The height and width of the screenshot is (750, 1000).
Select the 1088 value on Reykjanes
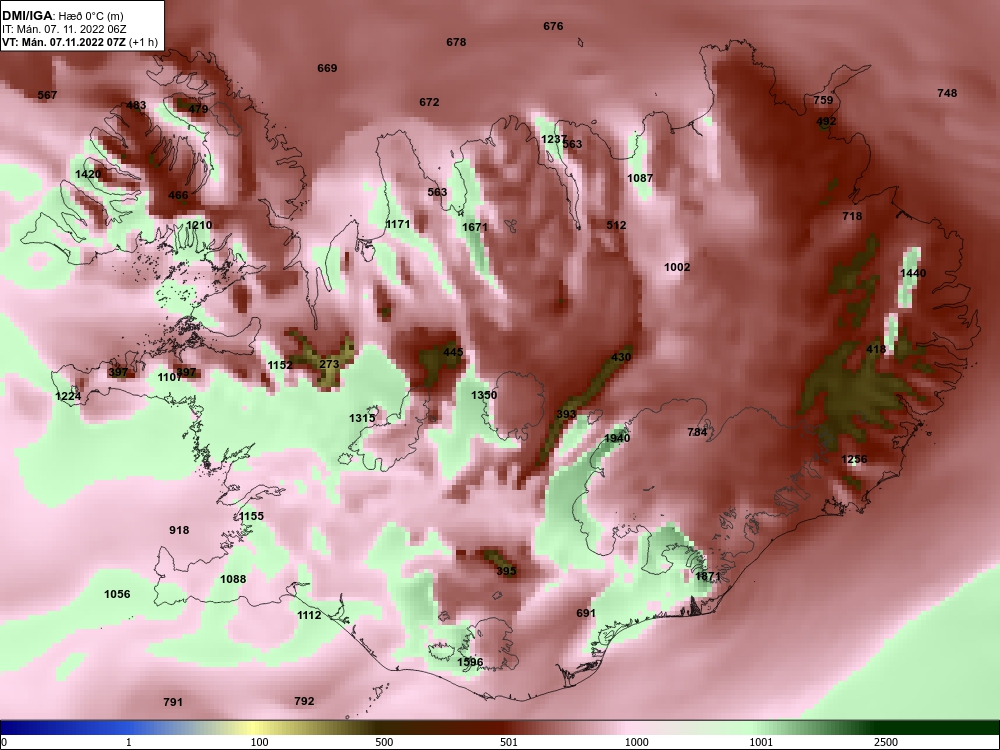pos(233,579)
